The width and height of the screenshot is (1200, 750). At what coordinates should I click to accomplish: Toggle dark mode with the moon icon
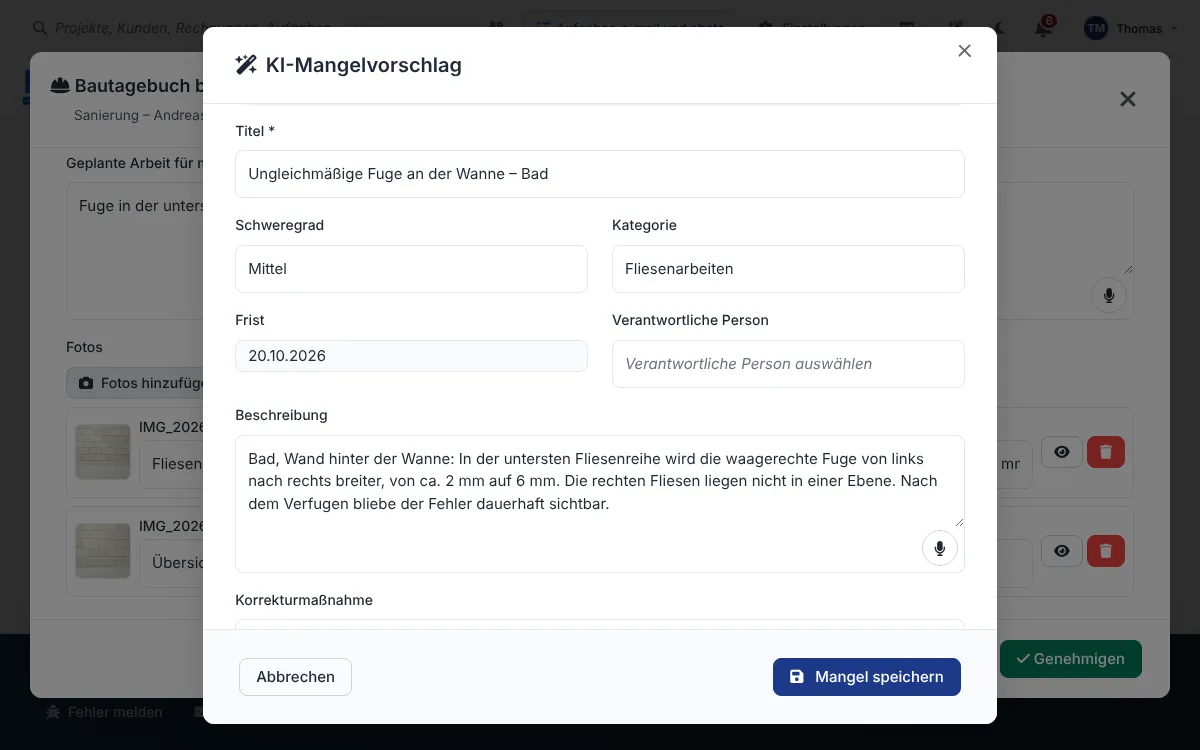[x=1000, y=28]
